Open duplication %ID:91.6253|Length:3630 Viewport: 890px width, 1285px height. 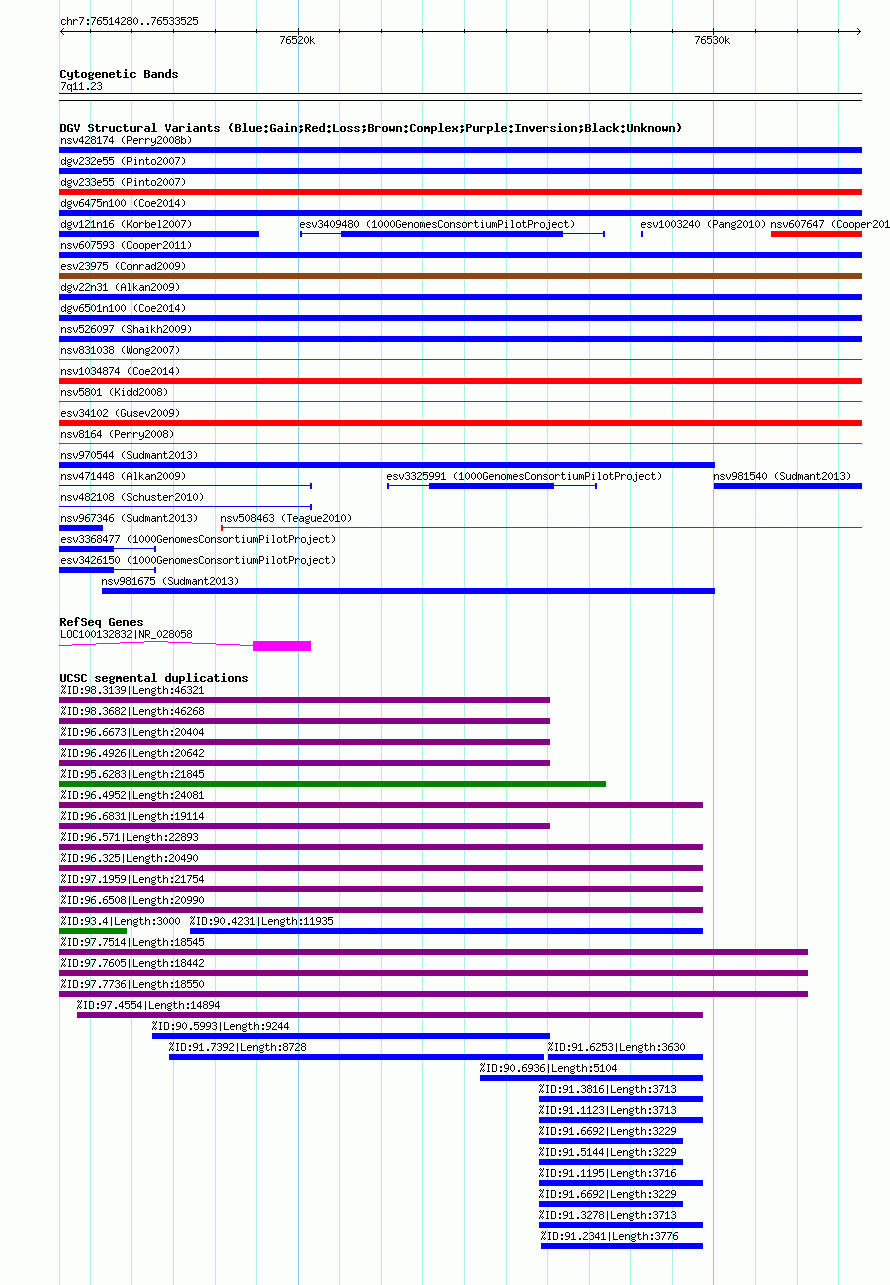coord(617,1047)
